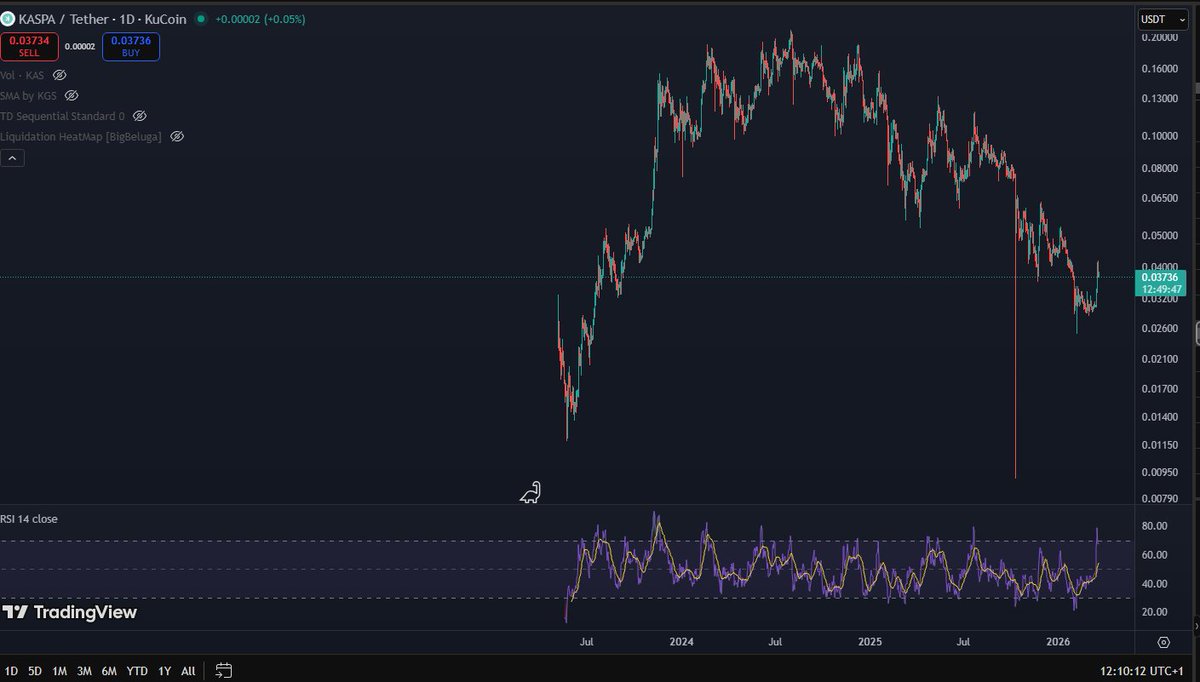This screenshot has width=1200, height=682.
Task: Click the 2026 time axis label
Action: (1058, 642)
